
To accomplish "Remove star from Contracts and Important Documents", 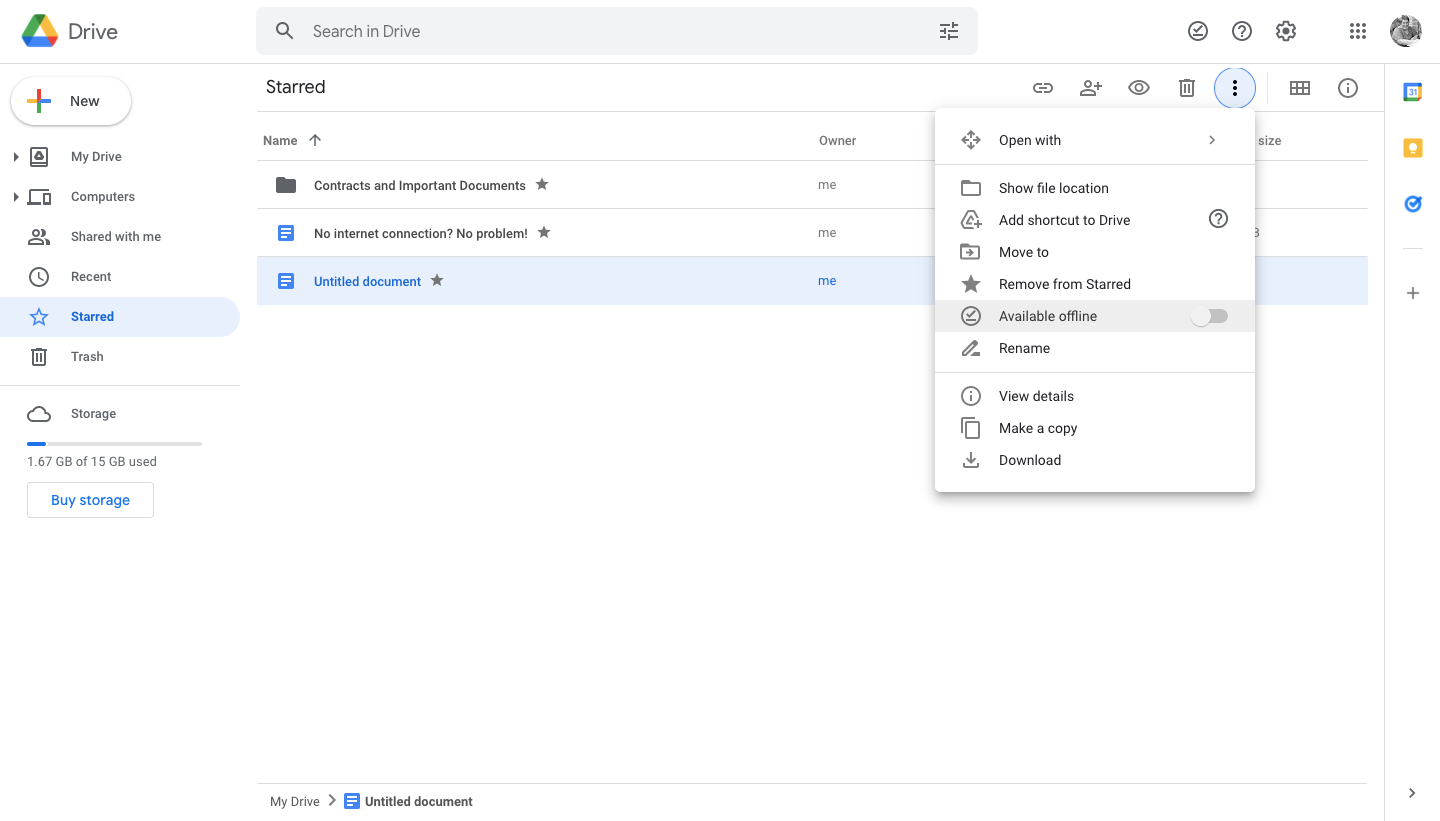I will [x=541, y=184].
